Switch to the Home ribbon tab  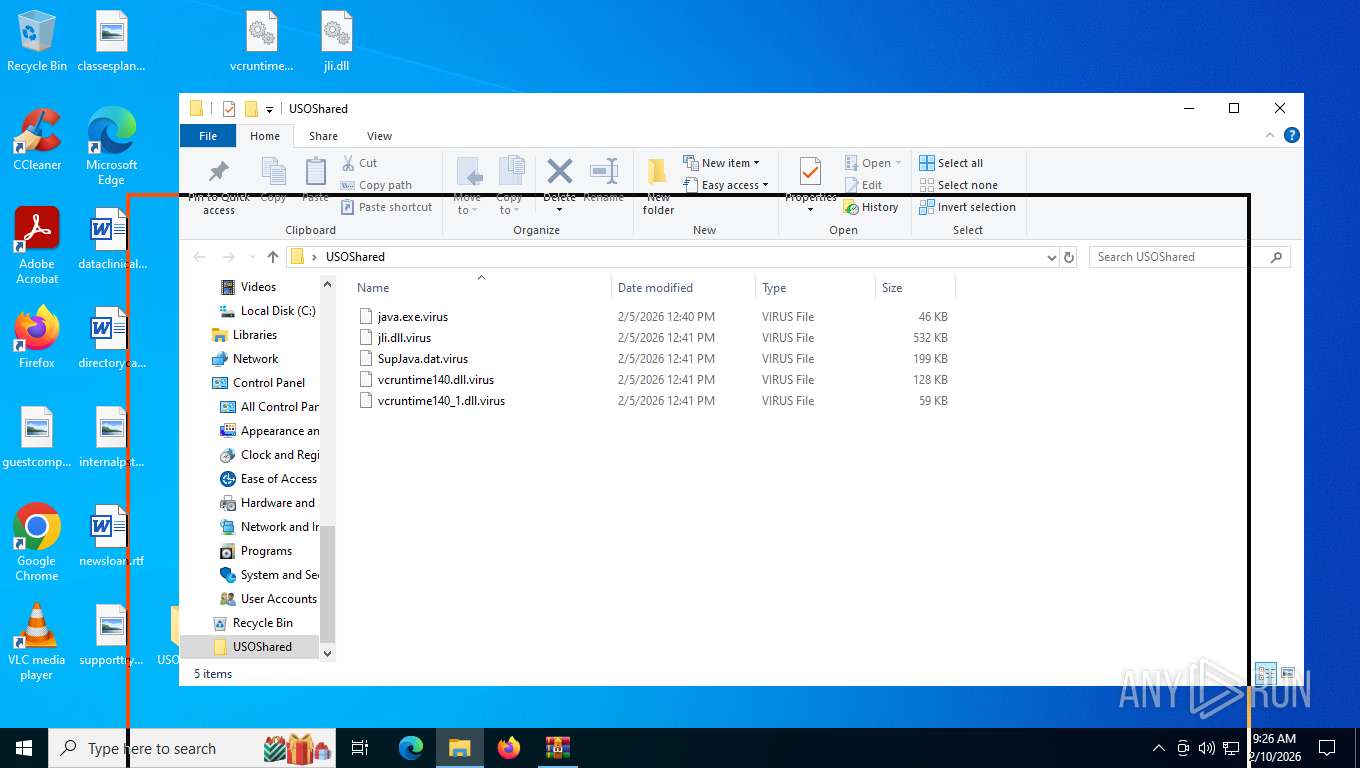[265, 136]
